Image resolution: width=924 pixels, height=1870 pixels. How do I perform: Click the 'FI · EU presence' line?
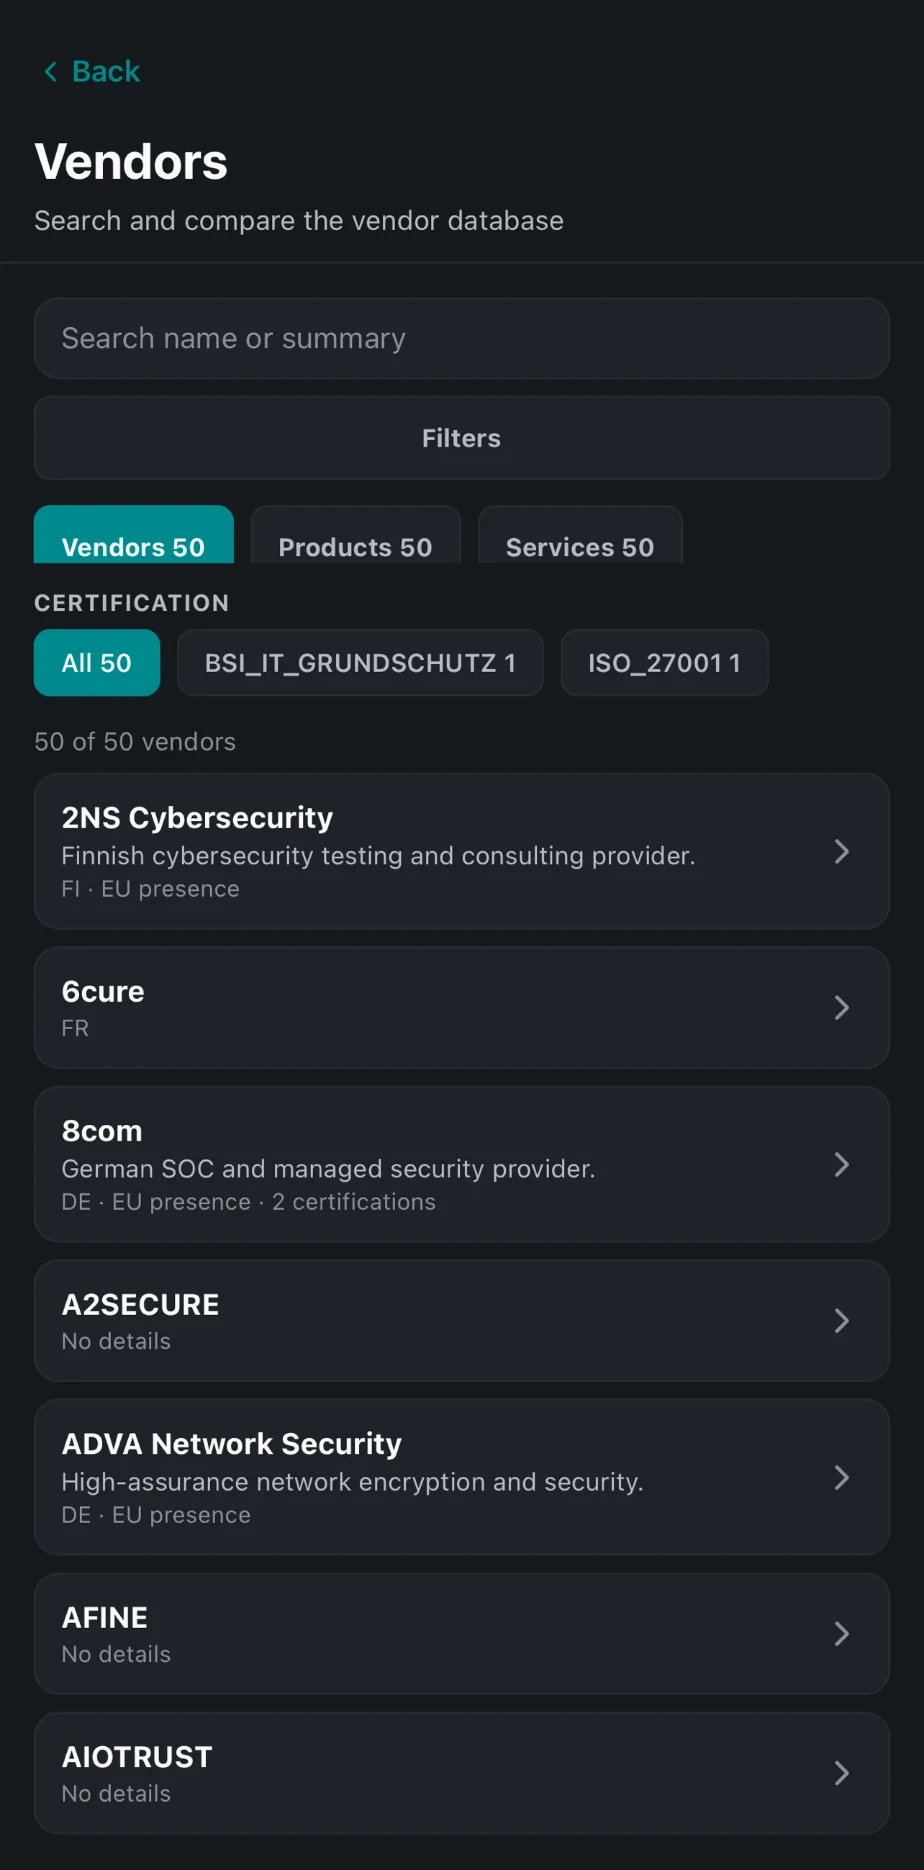(151, 889)
